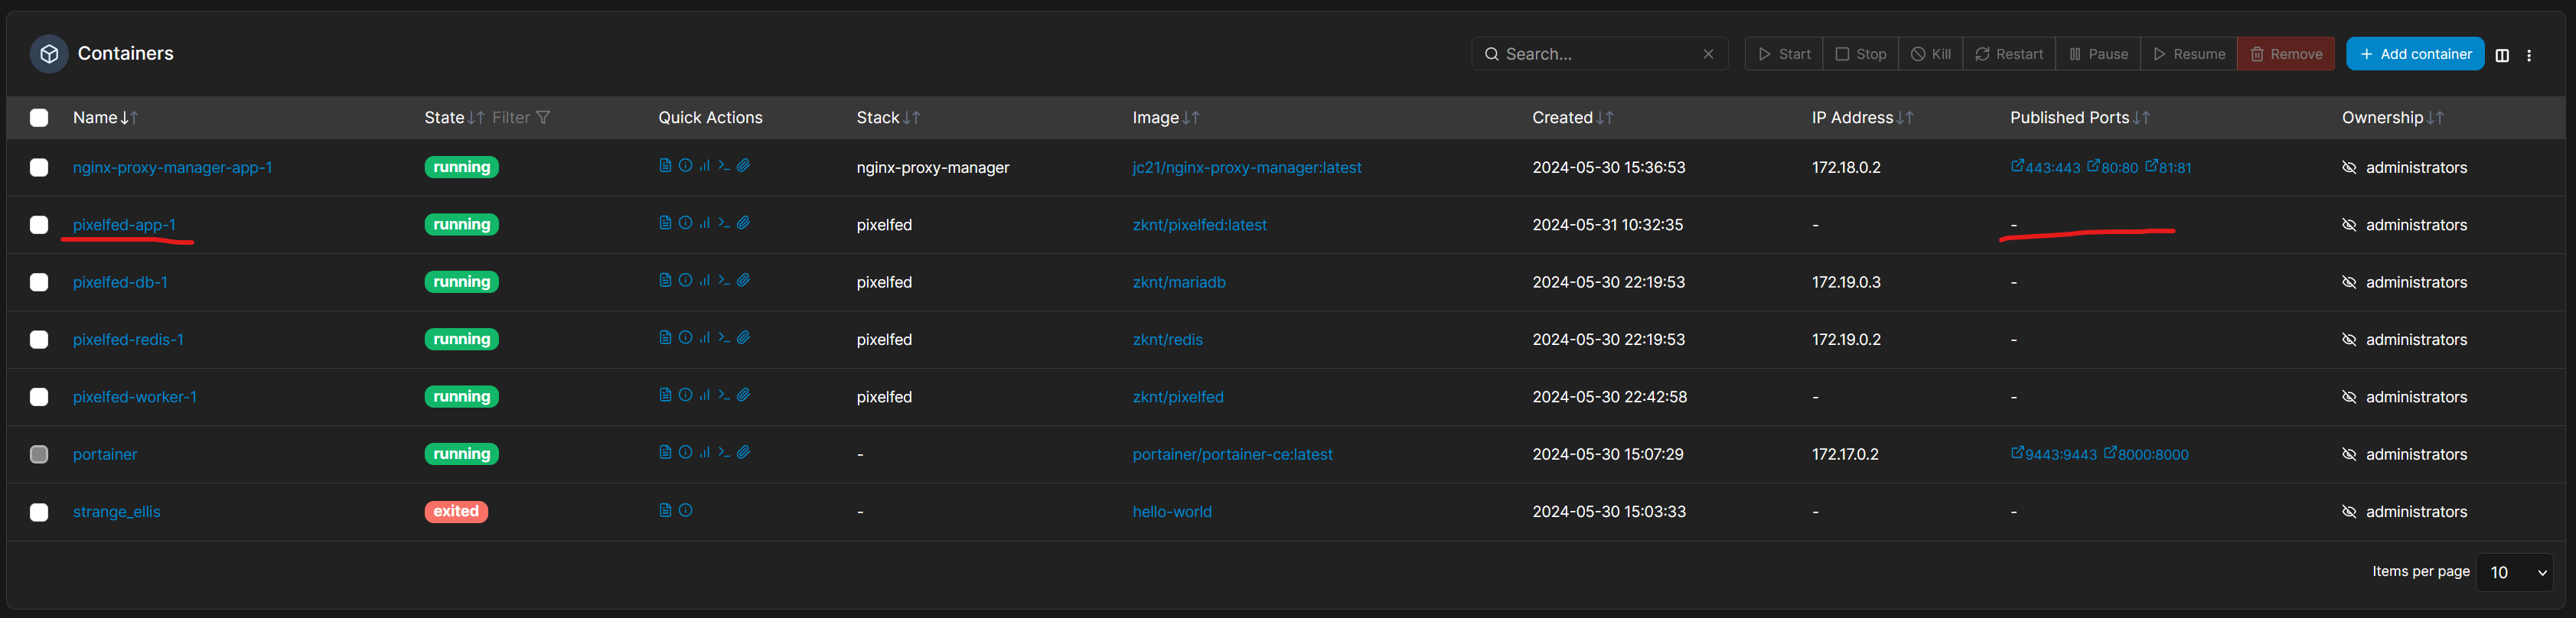2576x618 pixels.
Task: Select the pixelfed-worker-1 checkbox
Action: tap(39, 397)
